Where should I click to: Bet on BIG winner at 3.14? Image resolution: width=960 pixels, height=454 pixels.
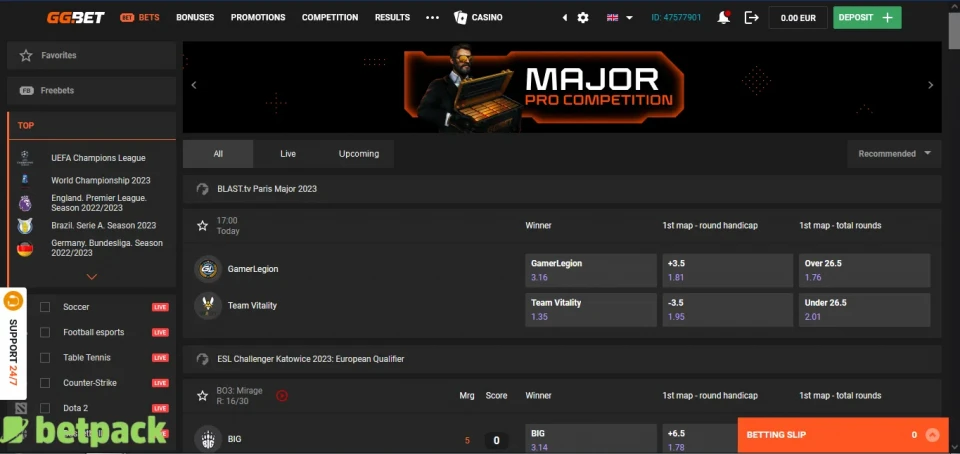[591, 439]
